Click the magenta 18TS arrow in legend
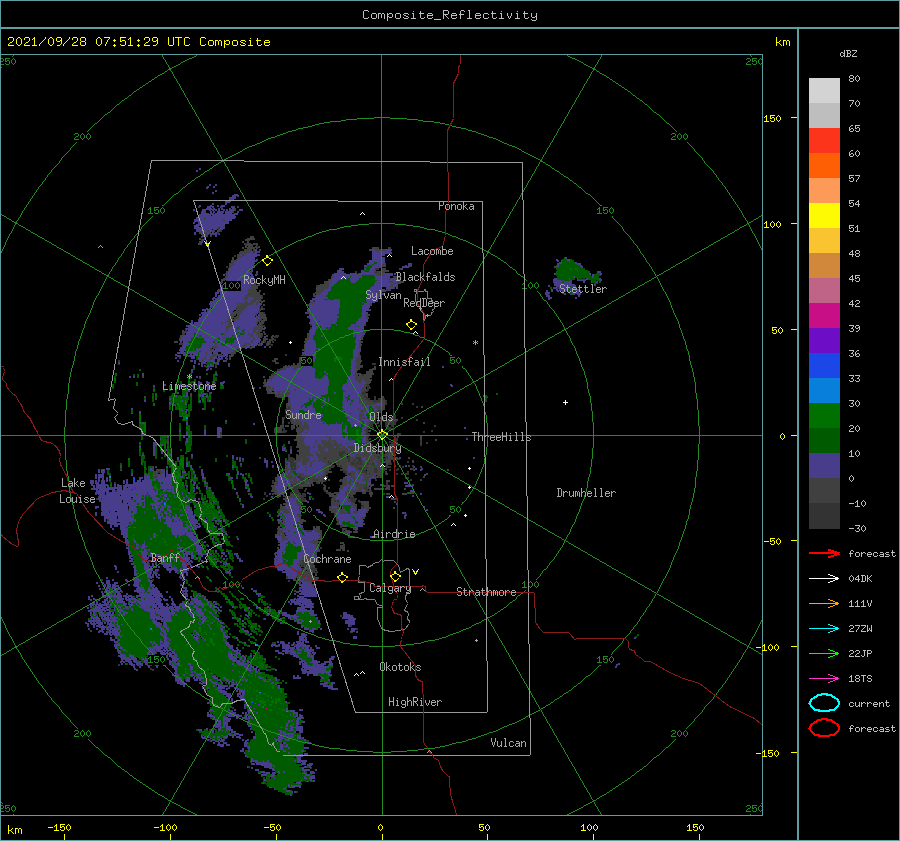This screenshot has height=841, width=900. (824, 679)
